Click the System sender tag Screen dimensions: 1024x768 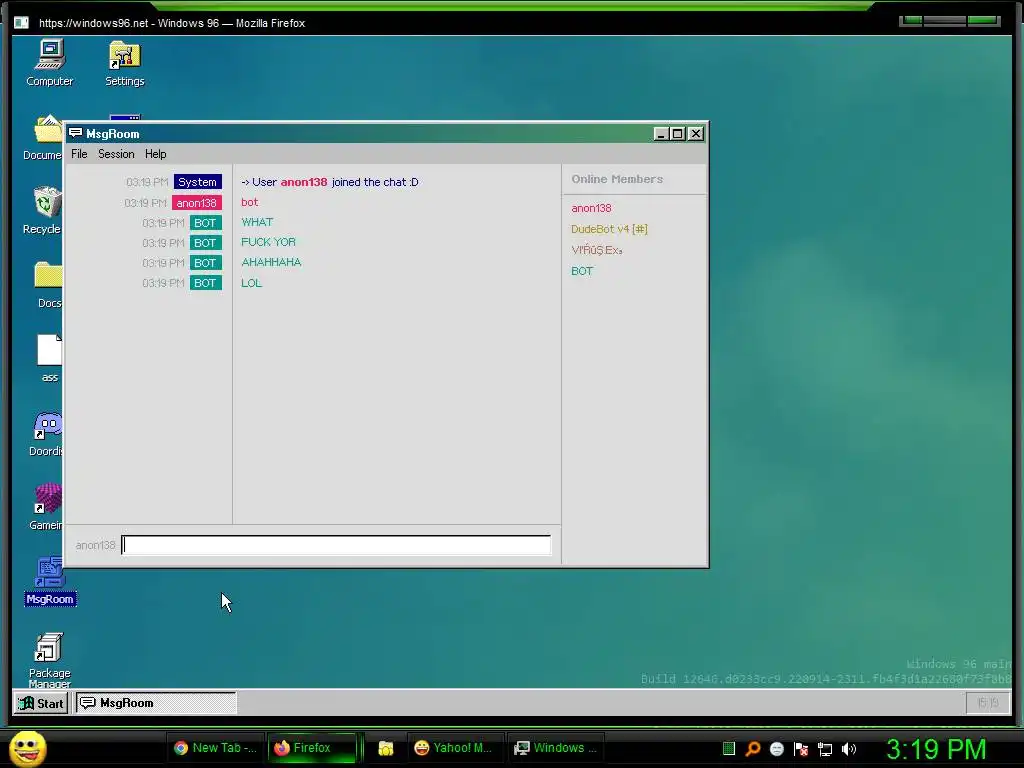click(x=197, y=182)
